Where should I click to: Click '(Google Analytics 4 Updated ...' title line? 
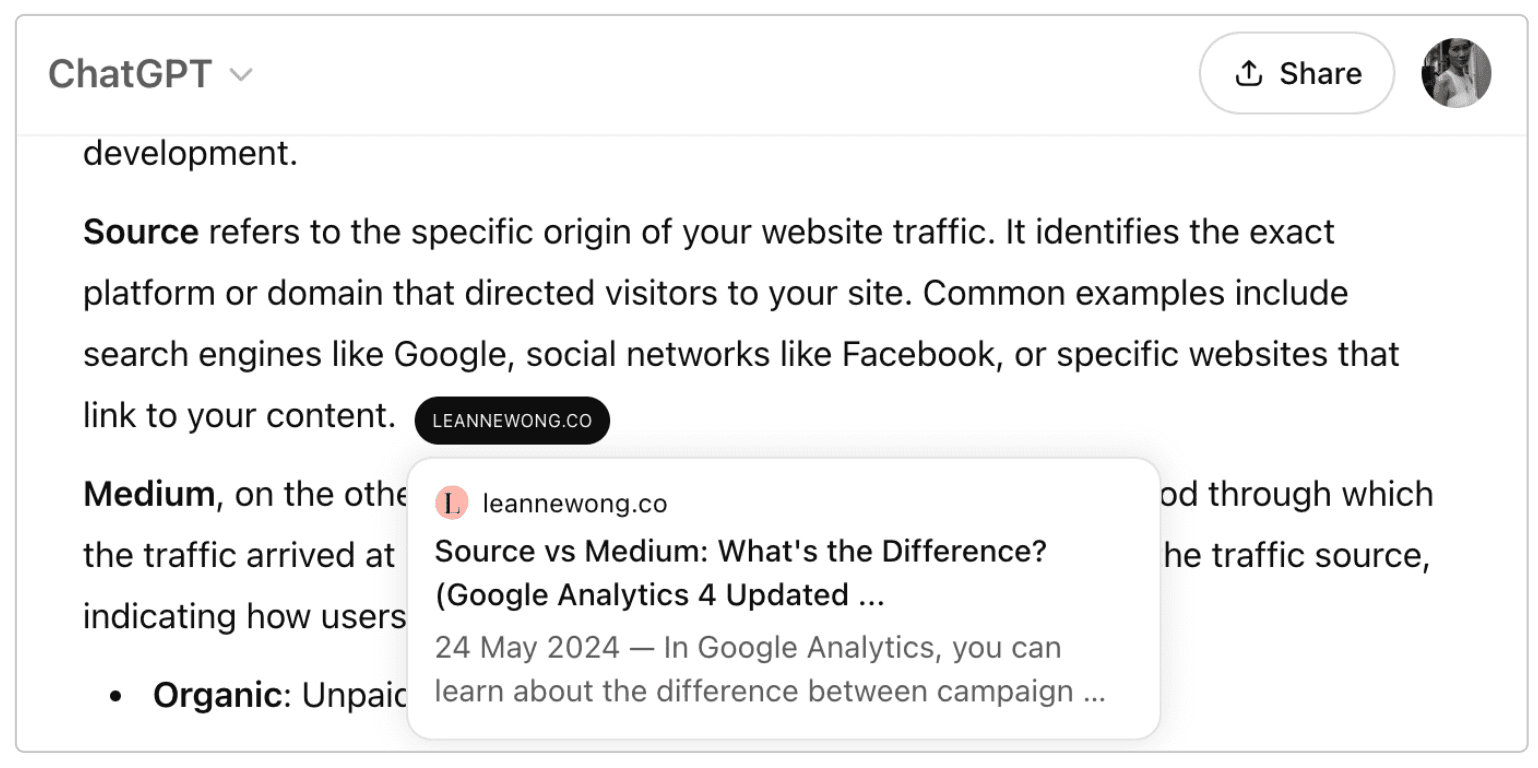tap(660, 595)
